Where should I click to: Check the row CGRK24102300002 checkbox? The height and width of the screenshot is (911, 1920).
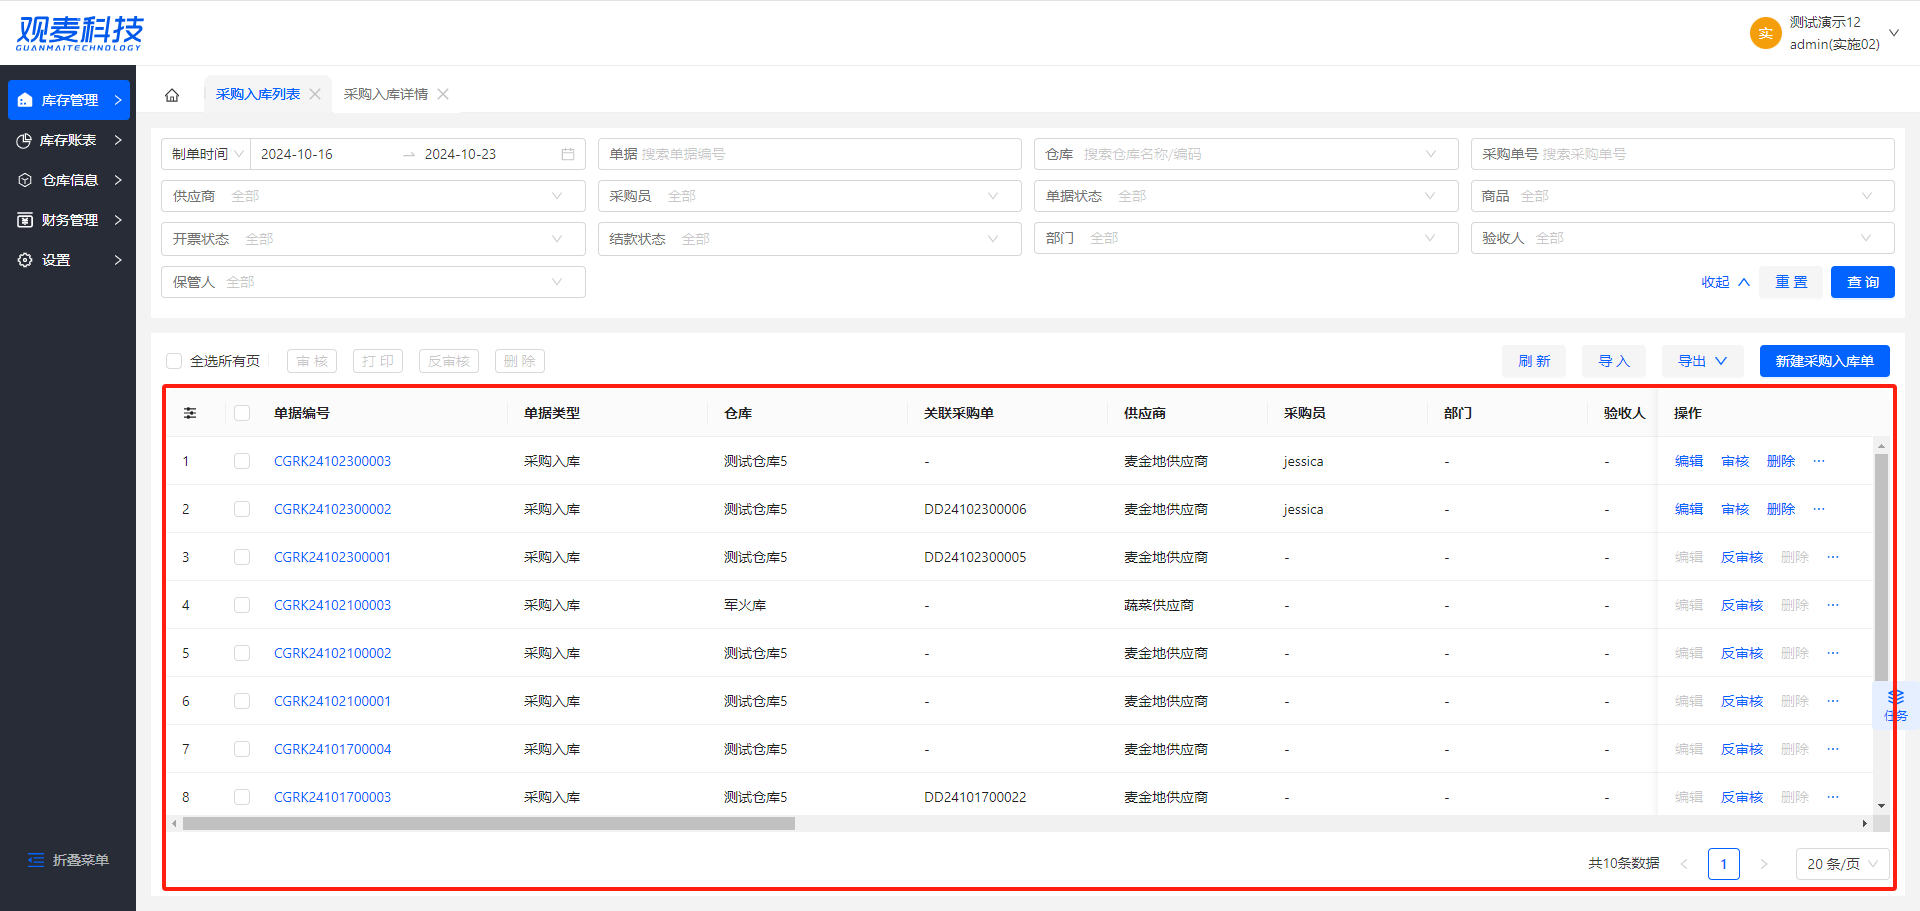coord(242,509)
